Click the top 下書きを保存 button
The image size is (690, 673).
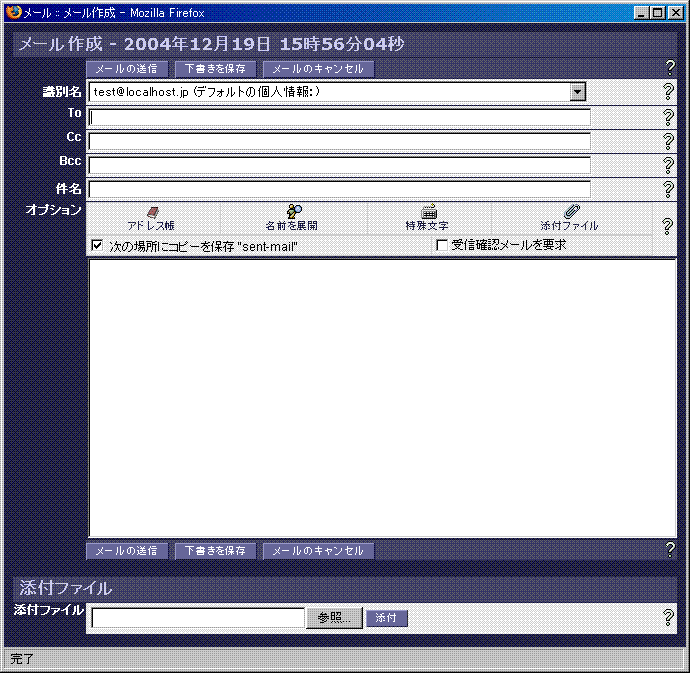coord(215,69)
